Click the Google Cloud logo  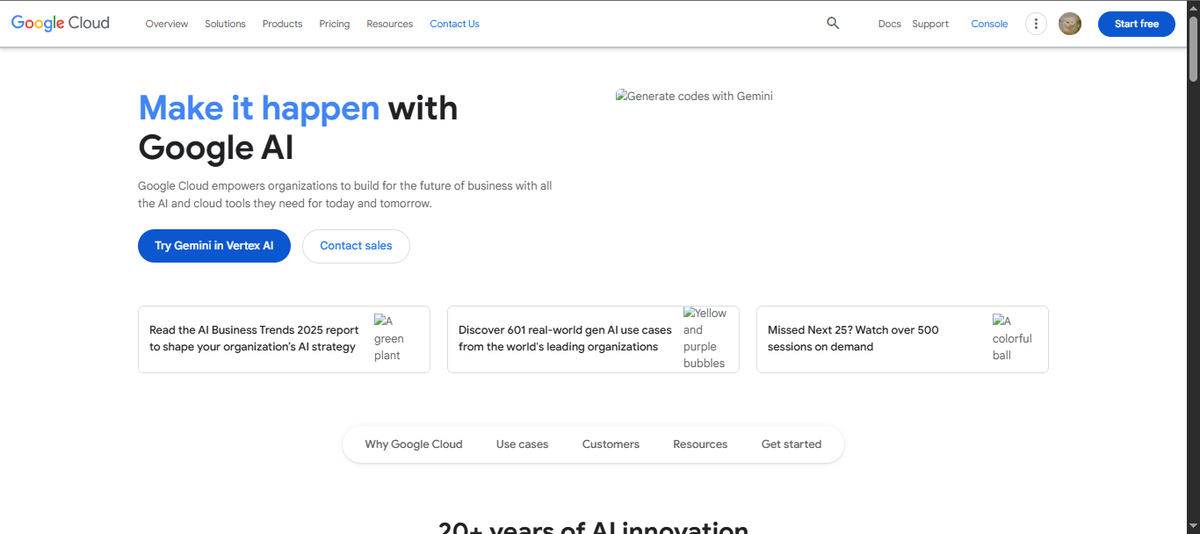pyautogui.click(x=60, y=23)
